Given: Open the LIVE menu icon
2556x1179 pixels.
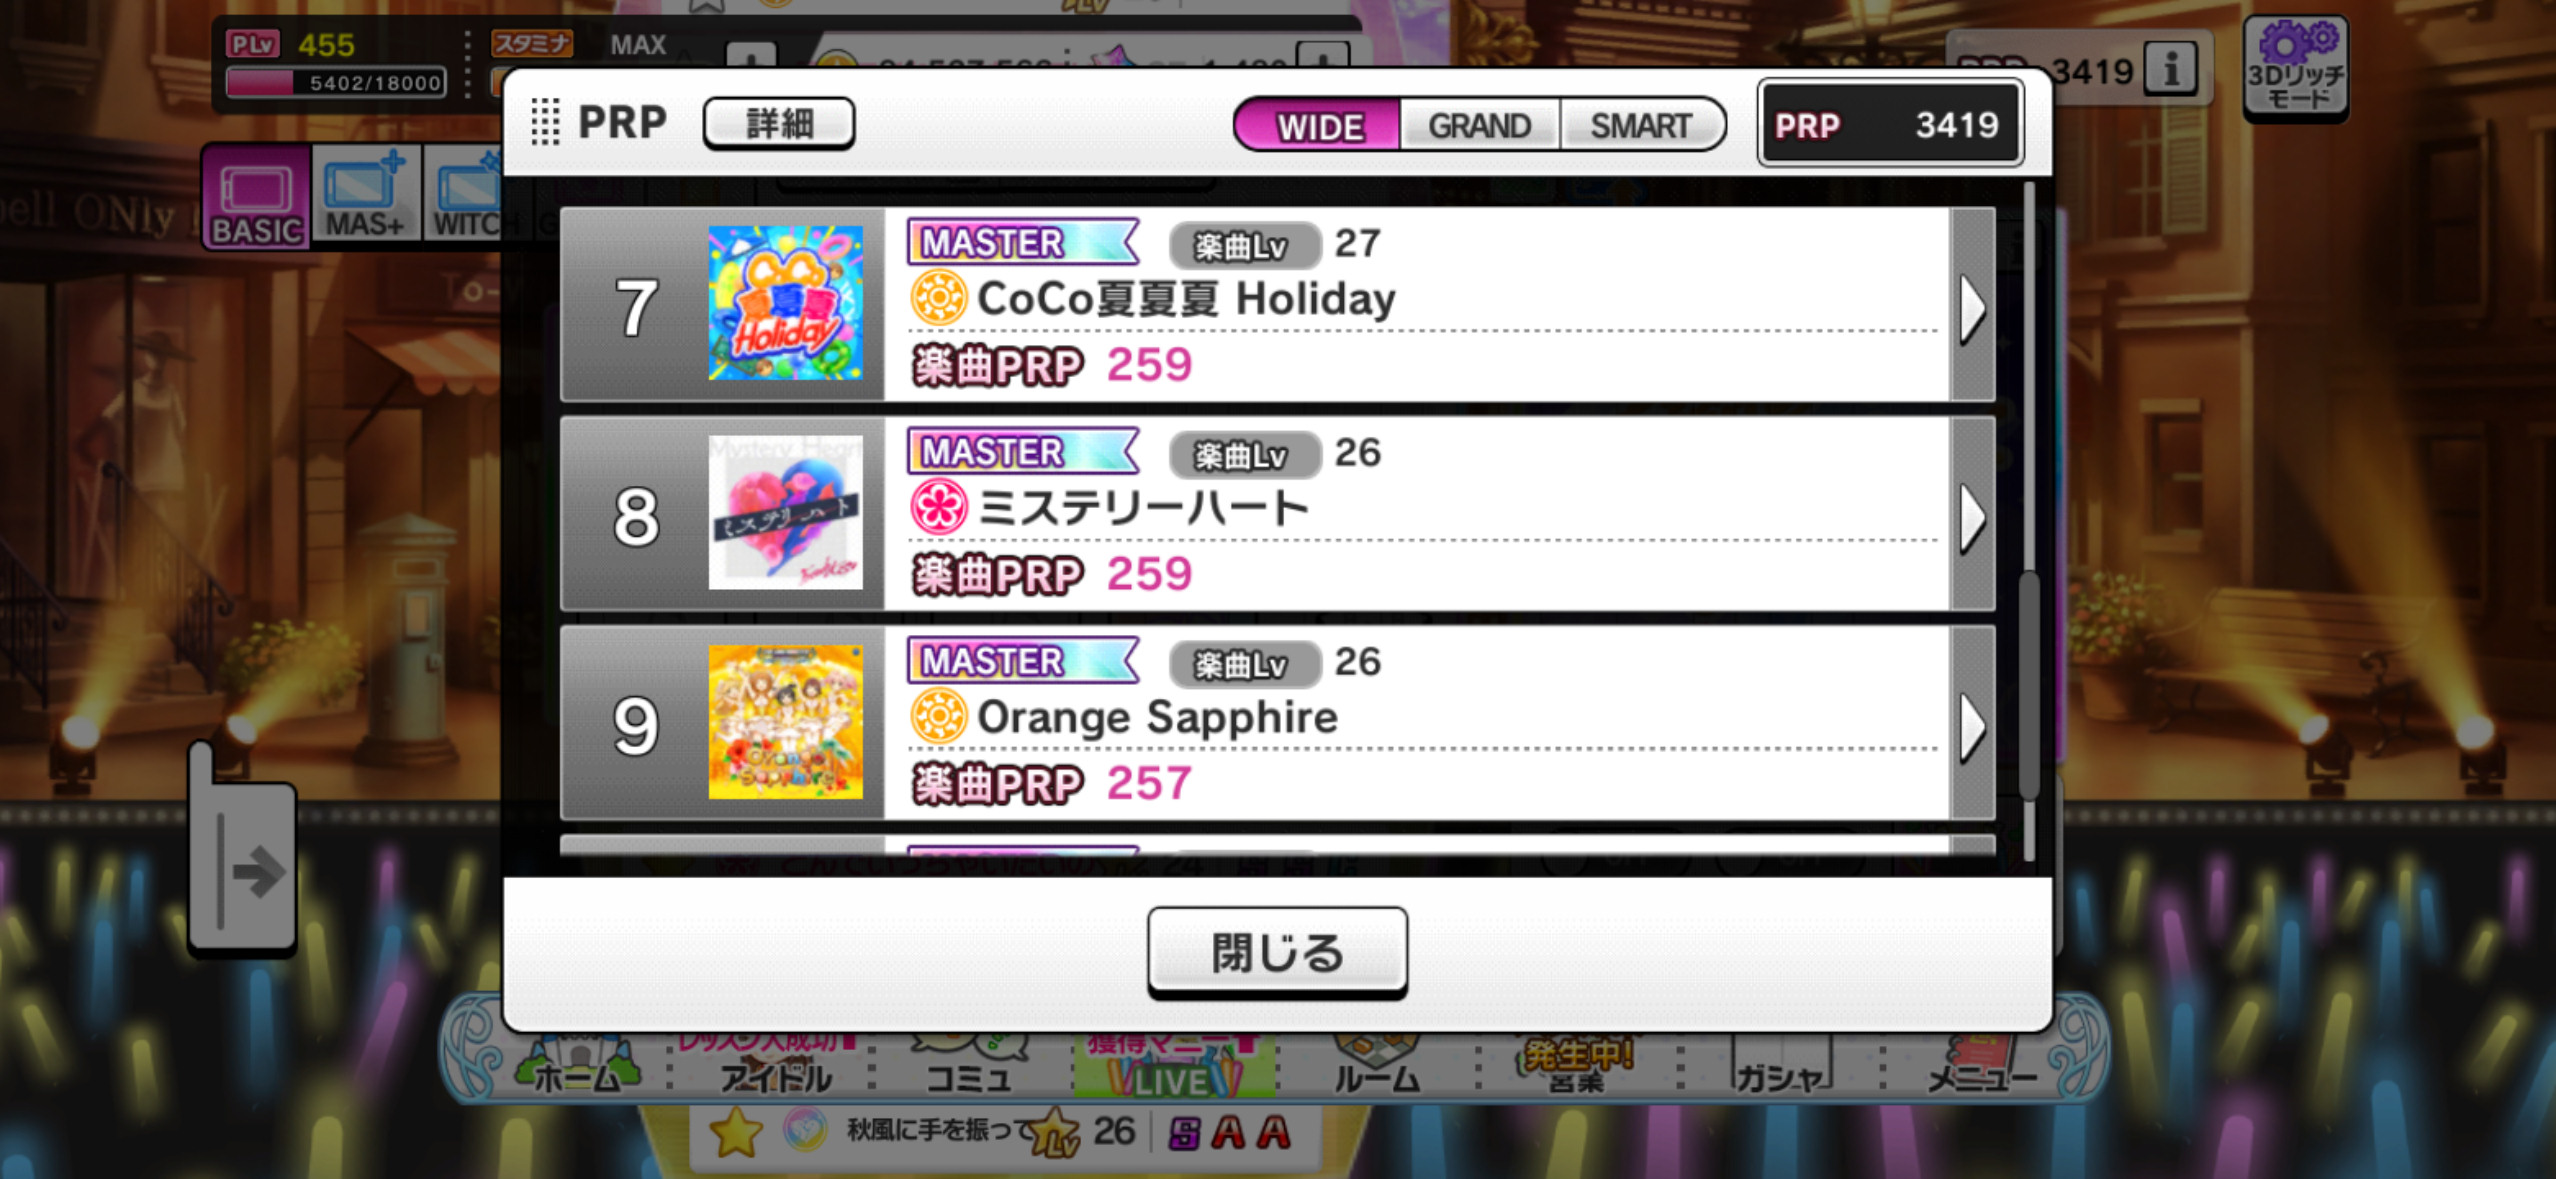Looking at the screenshot, I should 1173,1067.
